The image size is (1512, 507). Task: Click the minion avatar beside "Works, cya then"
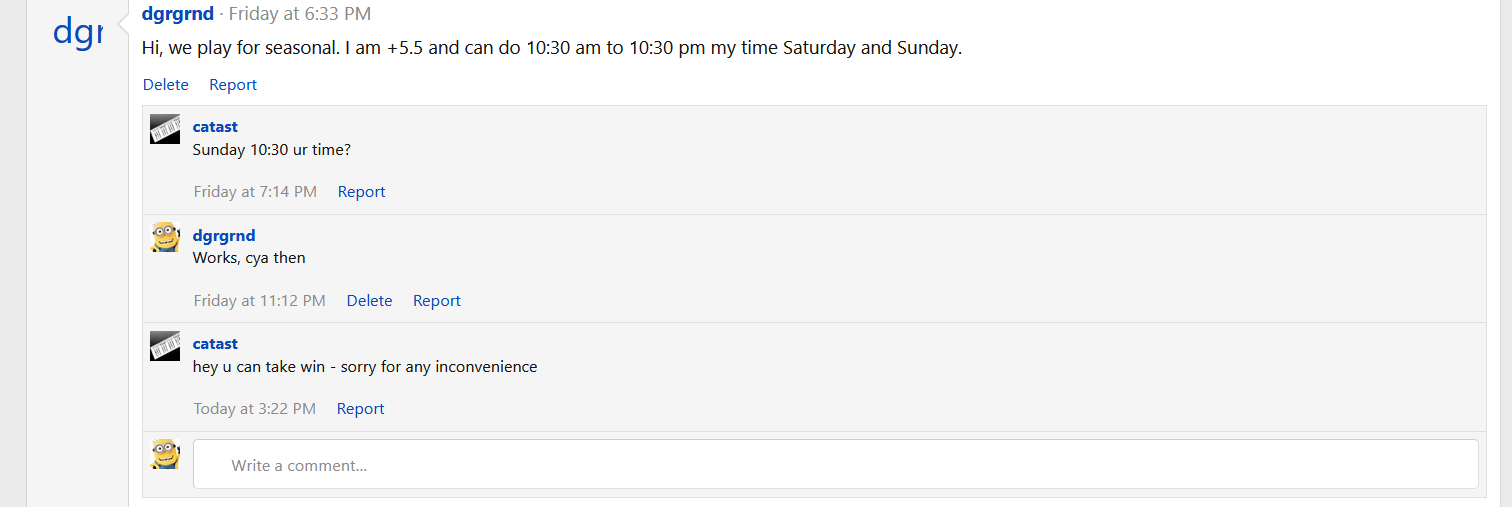pyautogui.click(x=165, y=238)
